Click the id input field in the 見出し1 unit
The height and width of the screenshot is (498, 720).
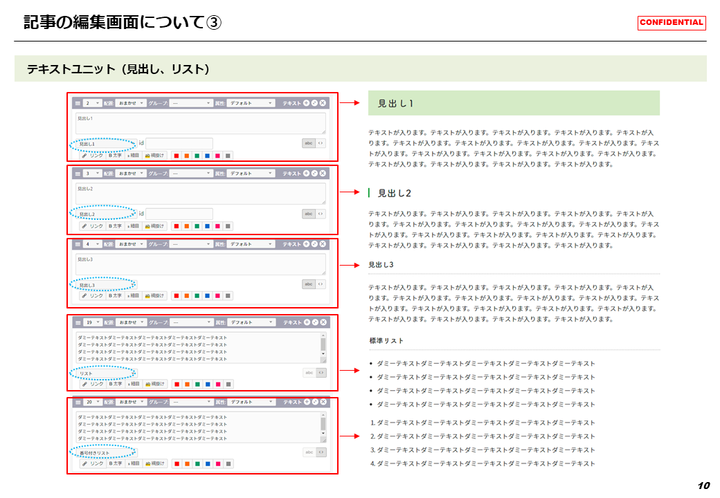coord(180,143)
